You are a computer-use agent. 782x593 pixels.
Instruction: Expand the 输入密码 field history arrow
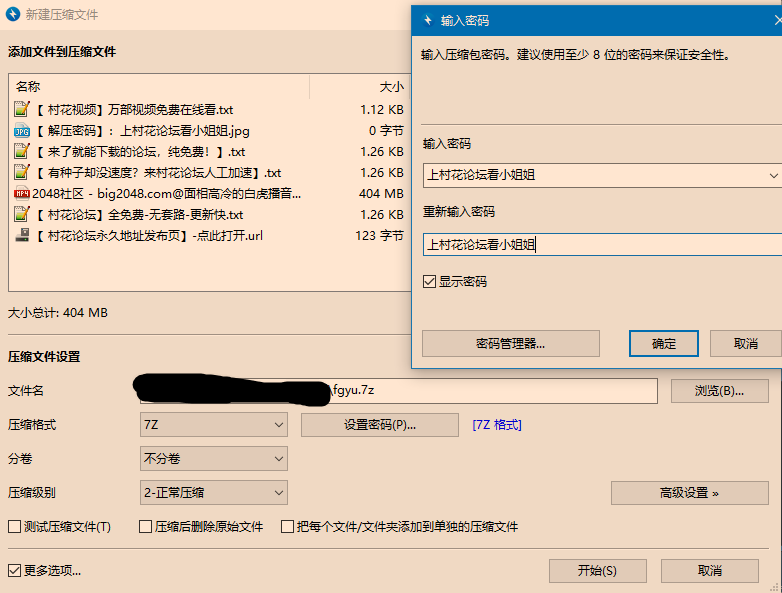pyautogui.click(x=773, y=176)
